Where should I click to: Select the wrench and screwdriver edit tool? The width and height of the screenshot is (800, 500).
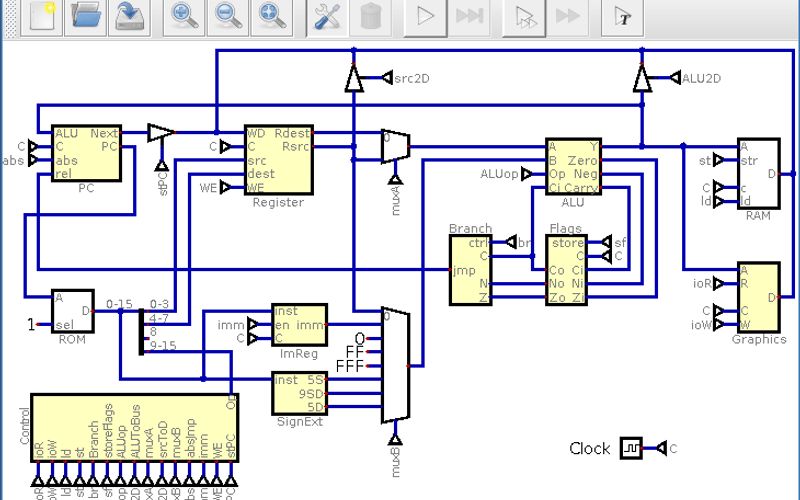326,16
